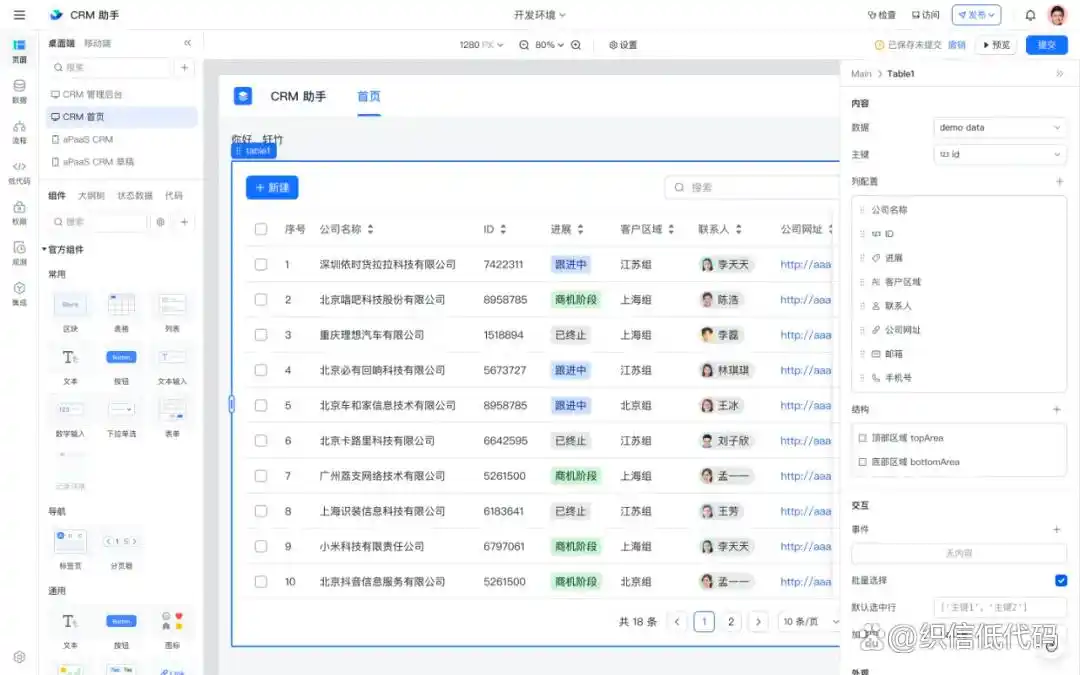The width and height of the screenshot is (1080, 675).
Task: Open the 主键 id dropdown
Action: (999, 154)
